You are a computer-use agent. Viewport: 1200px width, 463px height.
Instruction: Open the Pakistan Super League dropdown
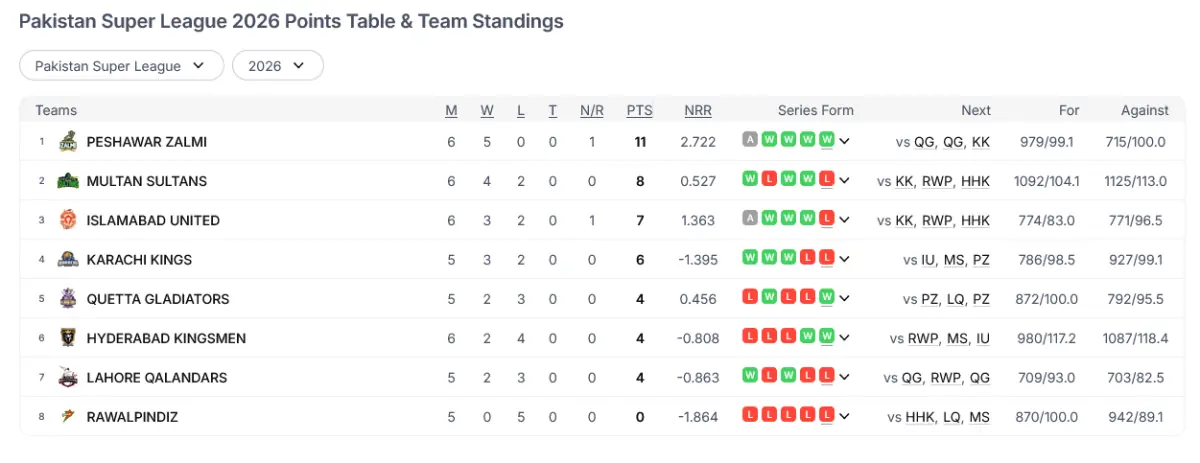click(121, 66)
